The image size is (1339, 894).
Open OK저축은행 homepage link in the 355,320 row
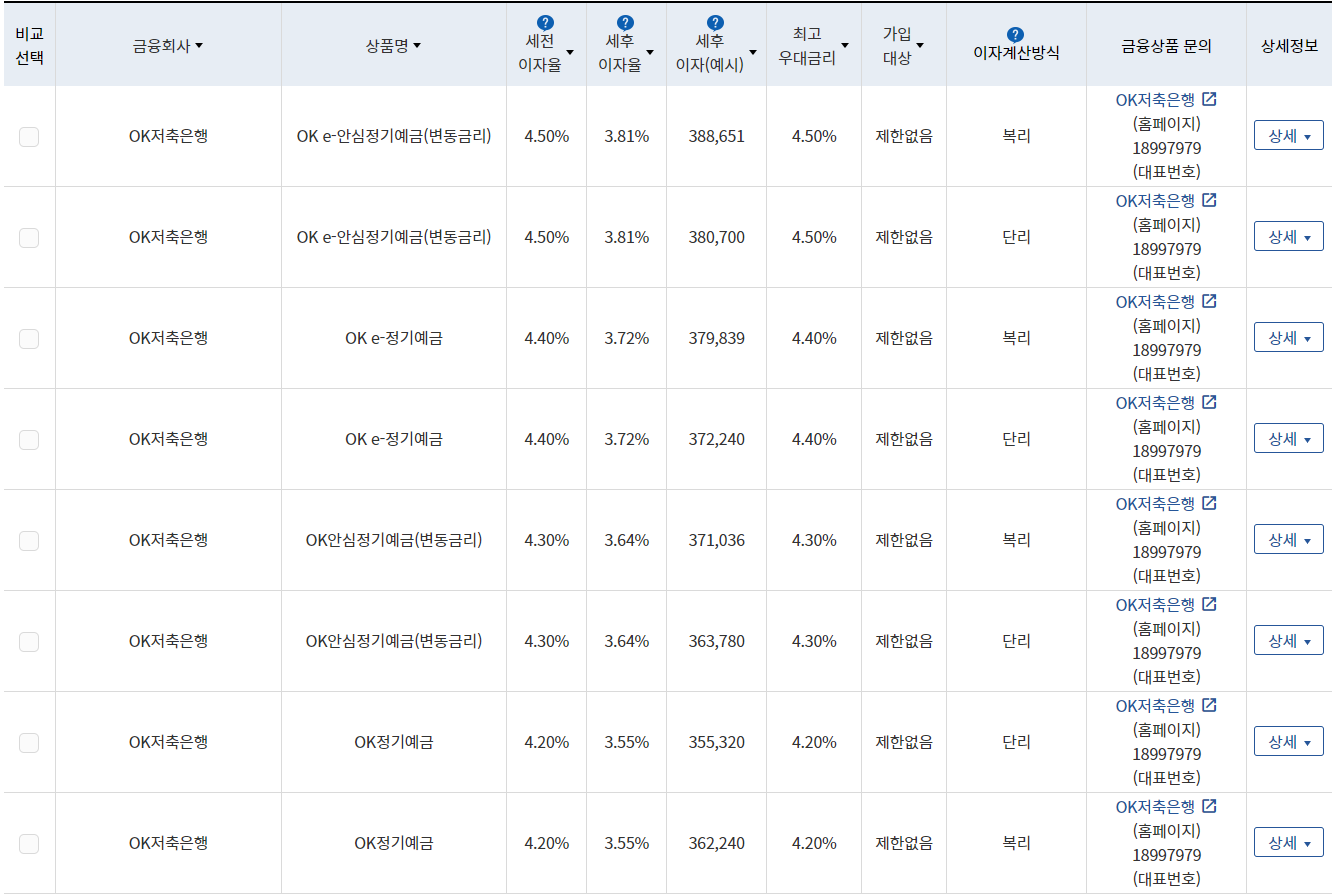point(1166,705)
